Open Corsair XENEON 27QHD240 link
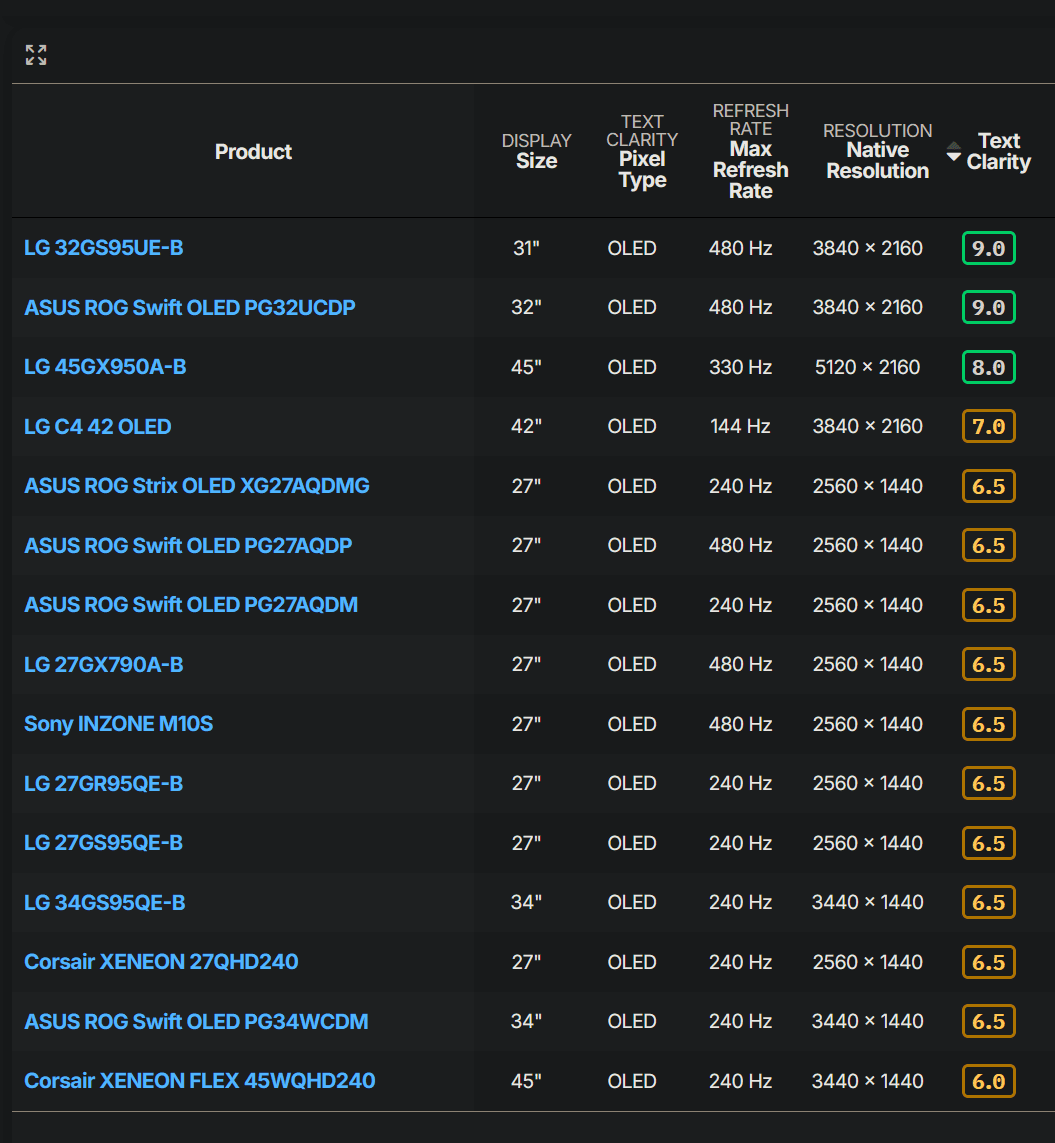 point(161,961)
